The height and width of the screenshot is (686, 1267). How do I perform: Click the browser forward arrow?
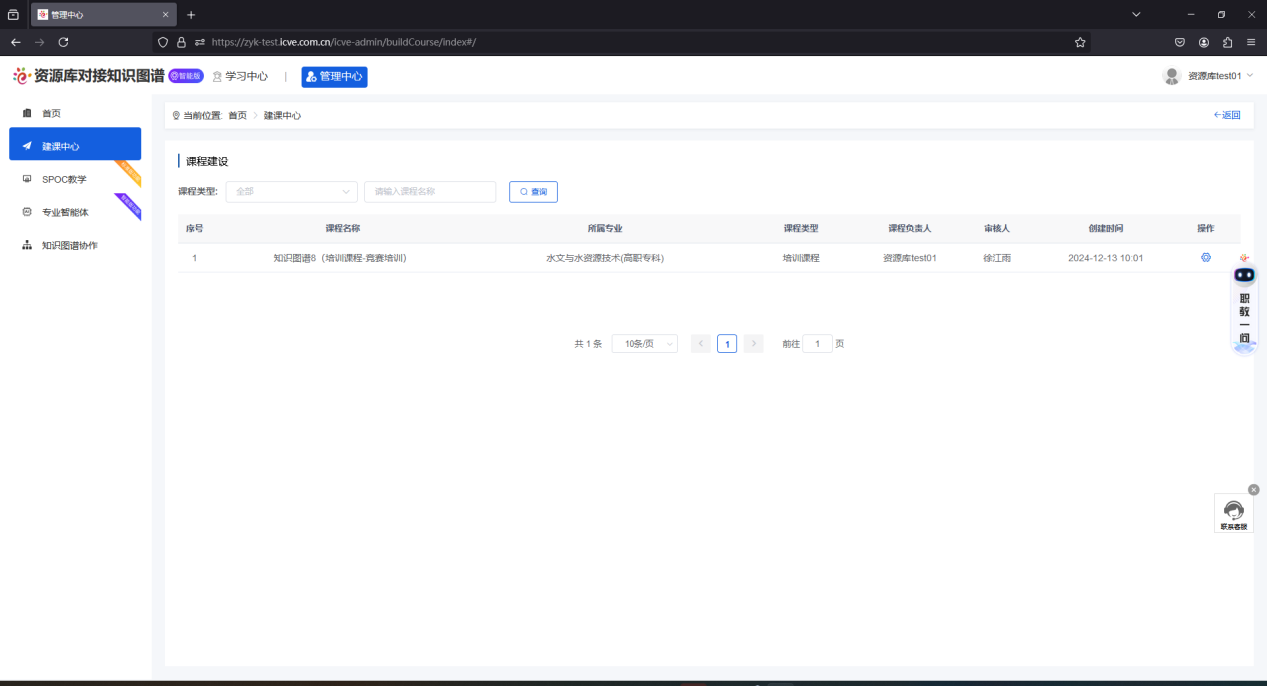tap(40, 42)
